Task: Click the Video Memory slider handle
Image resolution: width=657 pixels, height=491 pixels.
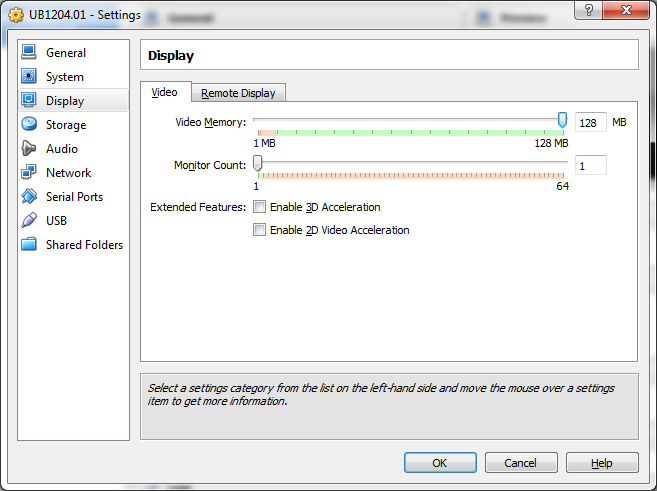Action: pyautogui.click(x=562, y=120)
